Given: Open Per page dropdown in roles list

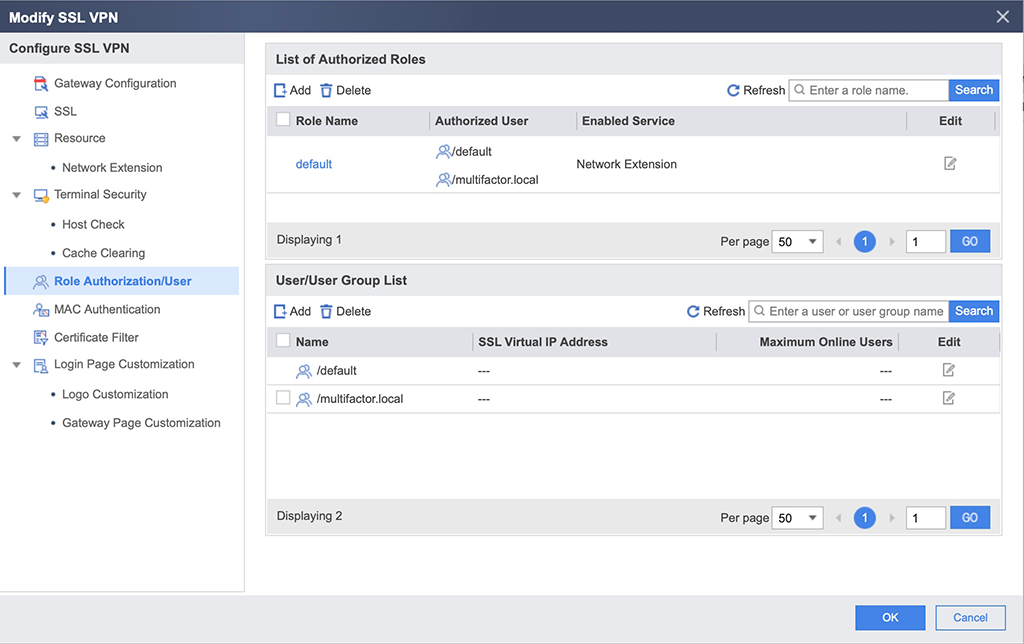Looking at the screenshot, I should coord(798,242).
